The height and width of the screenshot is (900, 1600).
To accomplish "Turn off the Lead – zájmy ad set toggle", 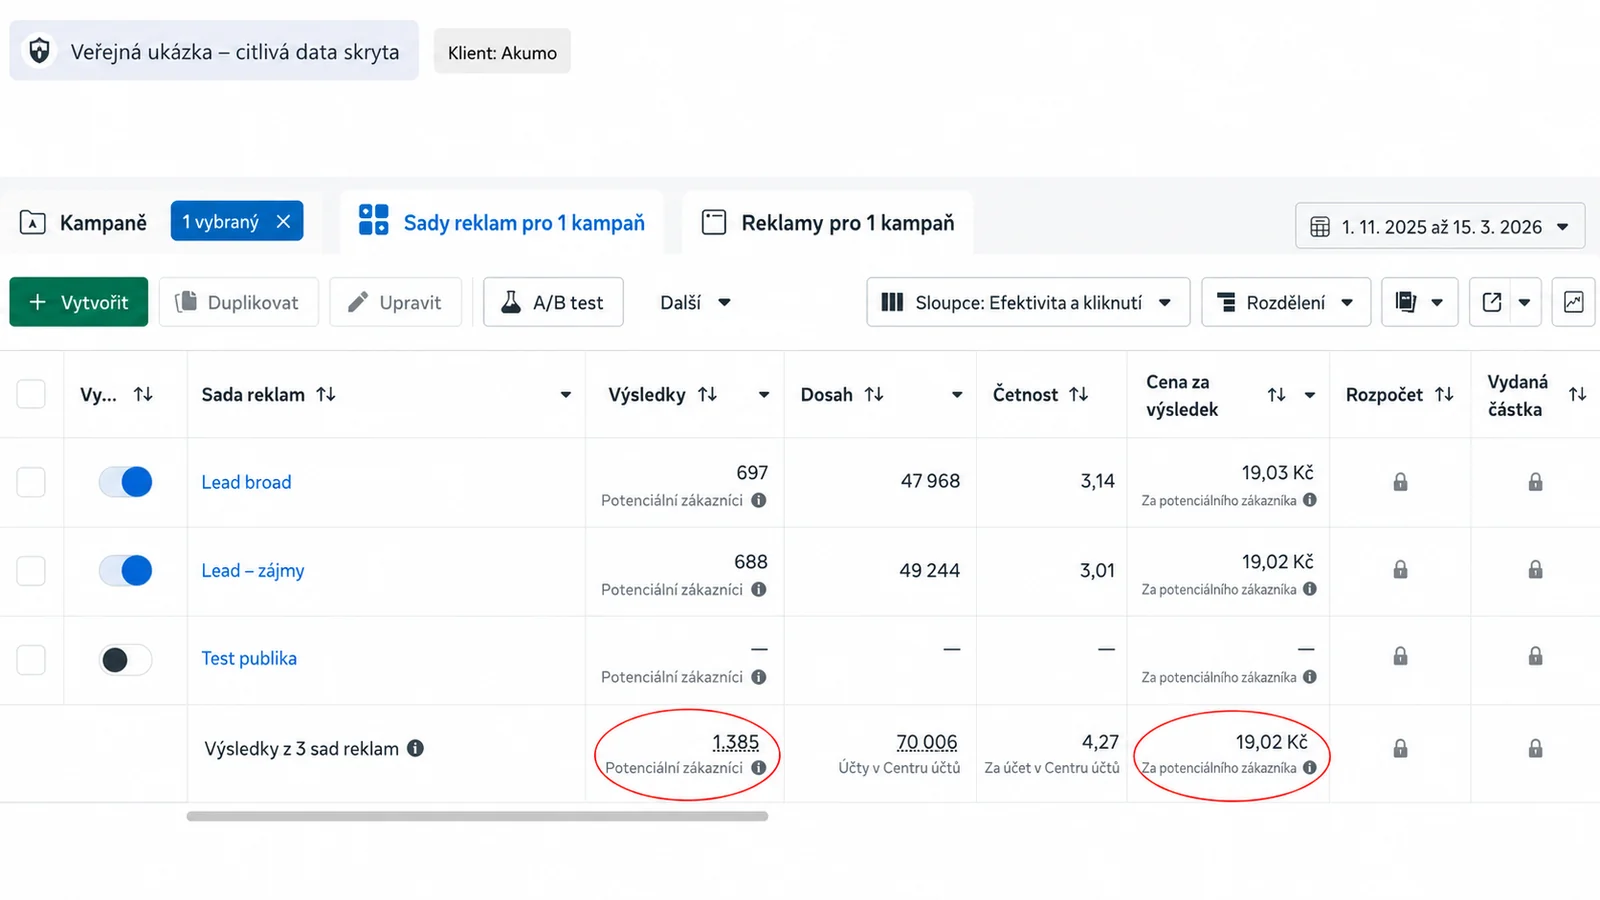I will click(125, 571).
